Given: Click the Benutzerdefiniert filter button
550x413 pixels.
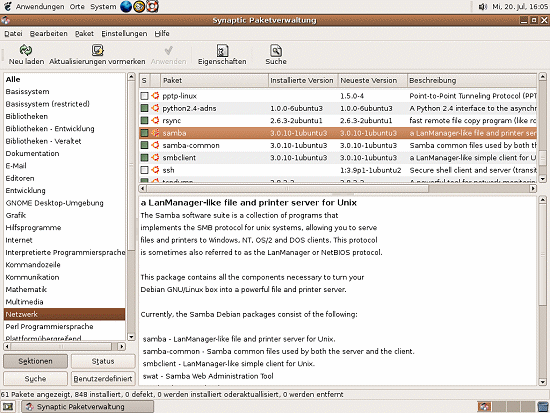Looking at the screenshot, I should [x=103, y=379].
